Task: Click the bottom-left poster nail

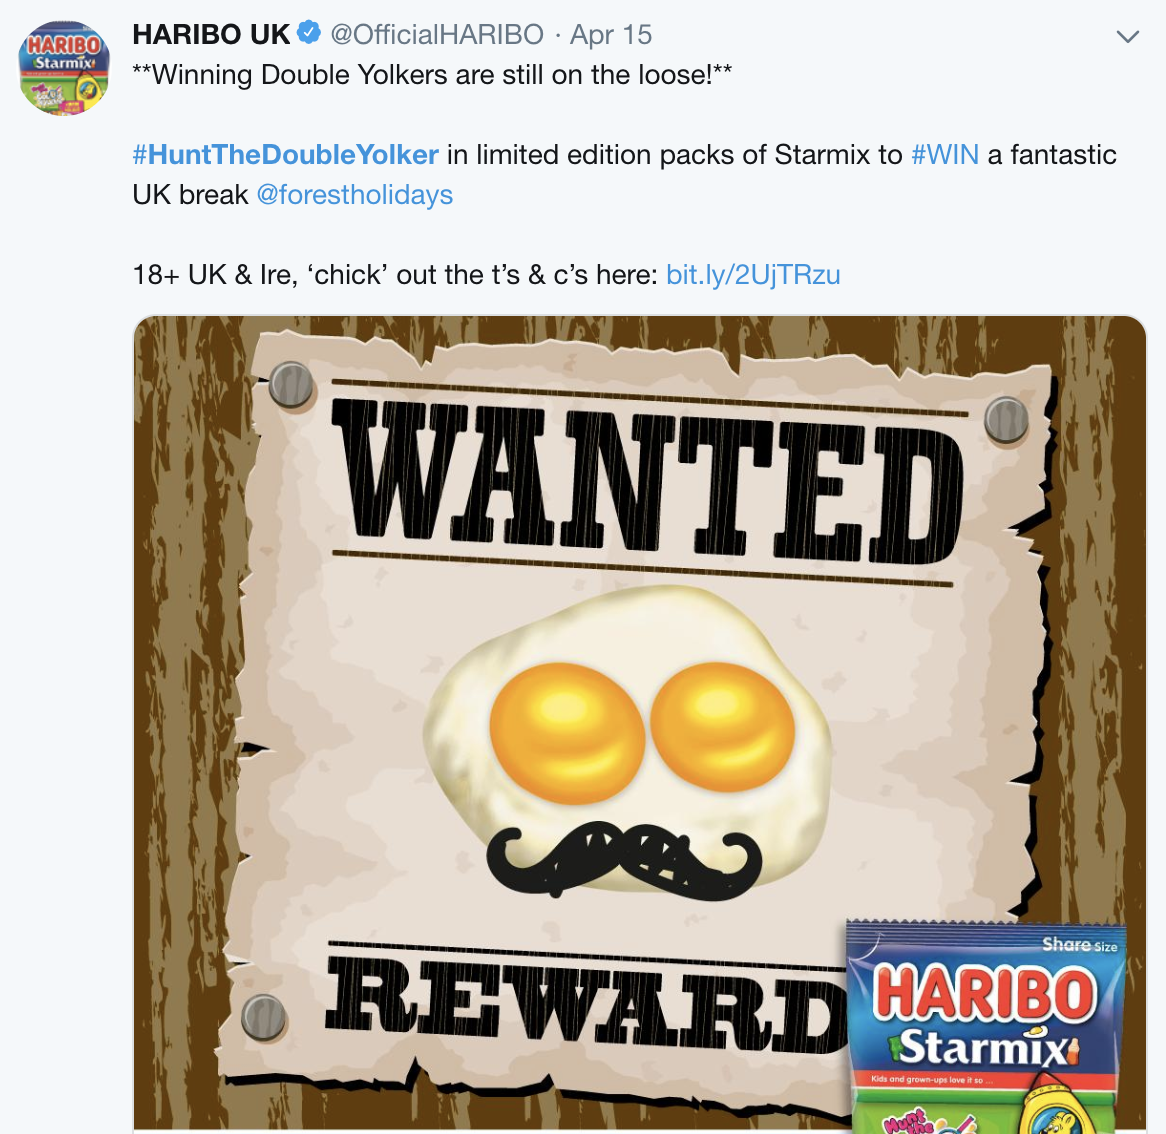Action: click(x=264, y=1017)
